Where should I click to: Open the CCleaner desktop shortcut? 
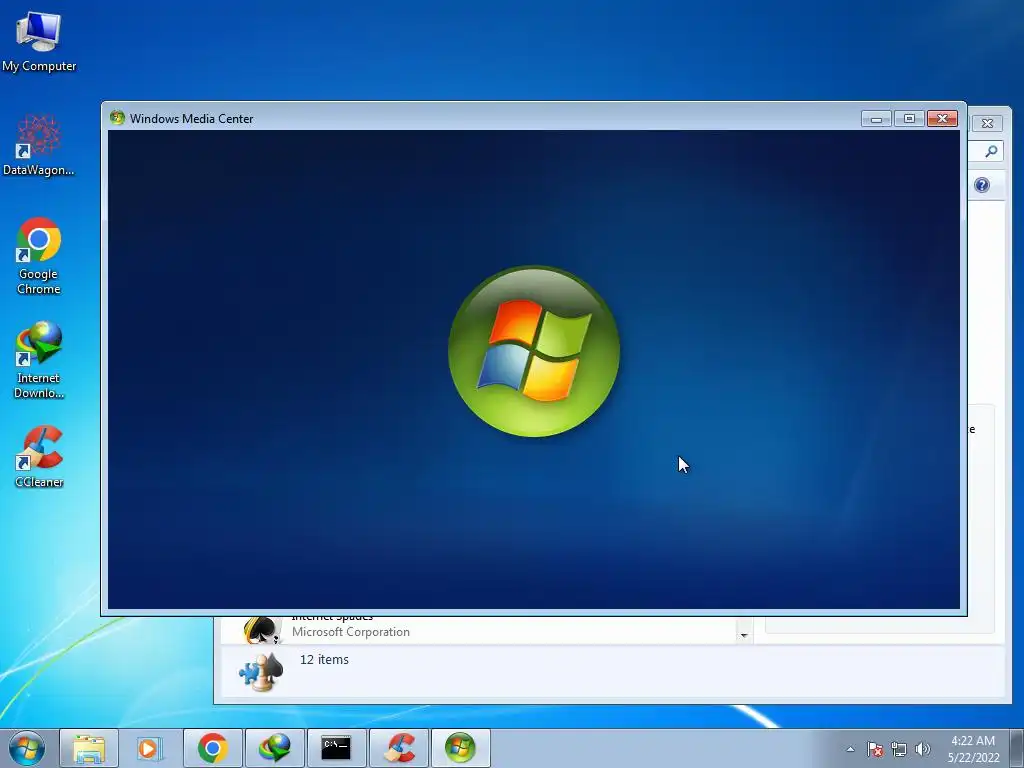pyautogui.click(x=39, y=456)
